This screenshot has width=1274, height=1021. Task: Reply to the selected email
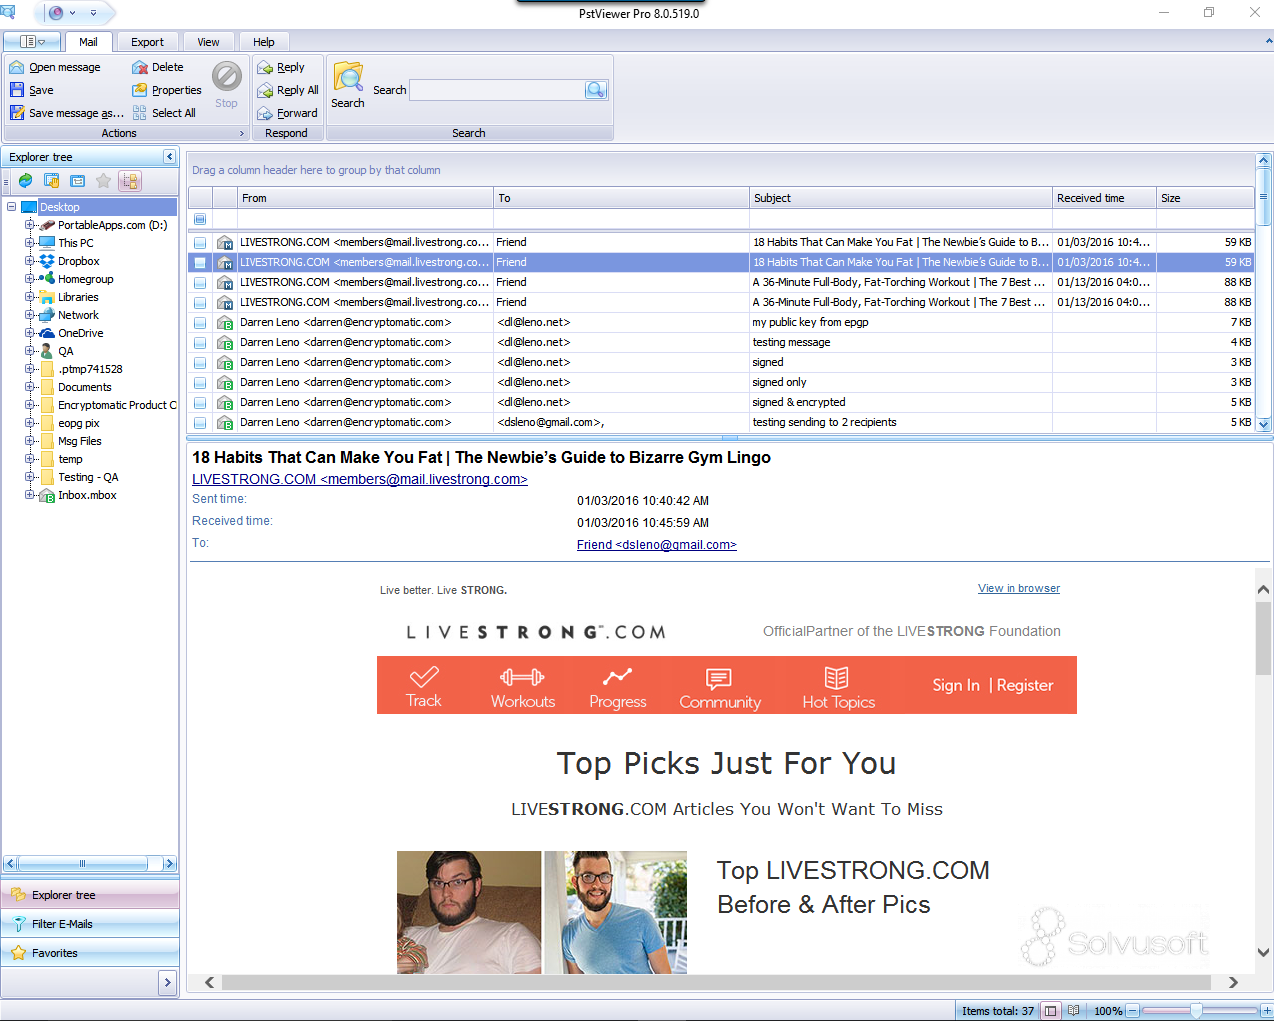(x=281, y=67)
